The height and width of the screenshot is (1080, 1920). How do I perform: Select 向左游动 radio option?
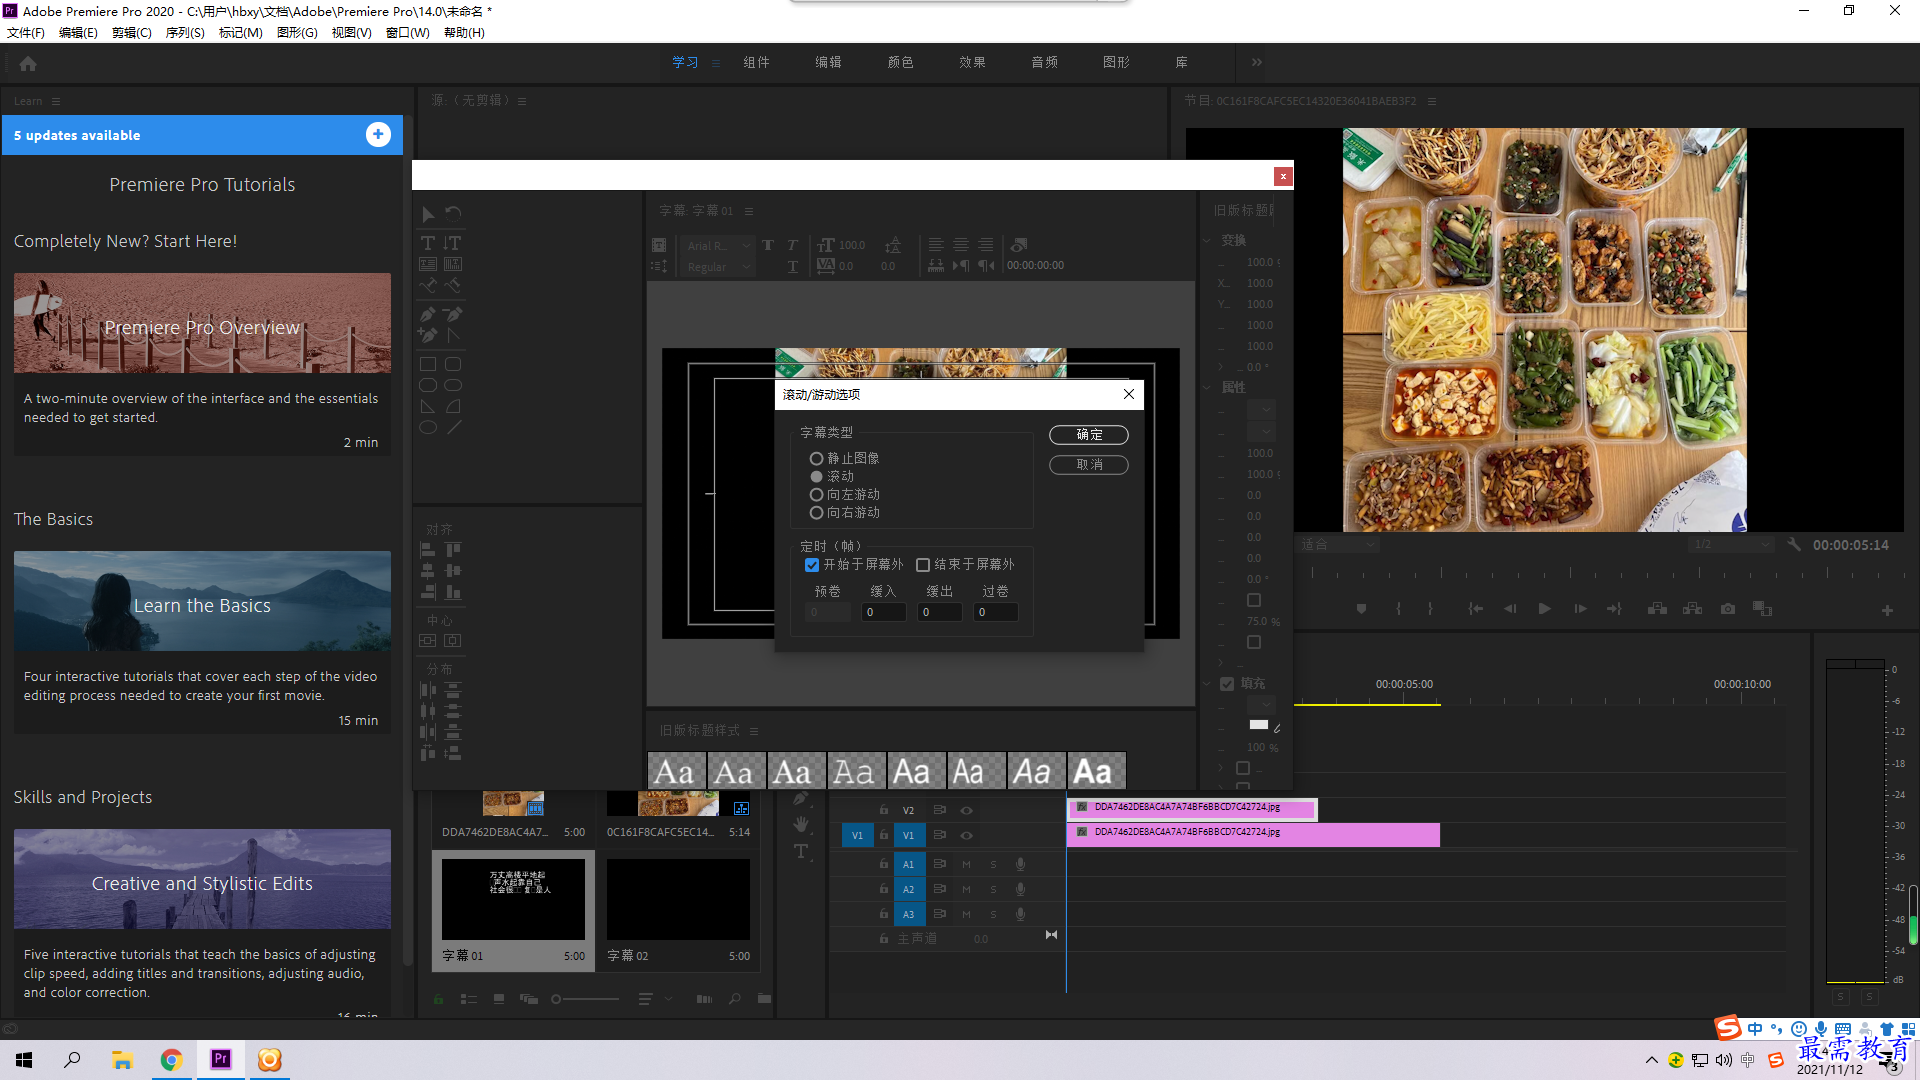click(816, 494)
